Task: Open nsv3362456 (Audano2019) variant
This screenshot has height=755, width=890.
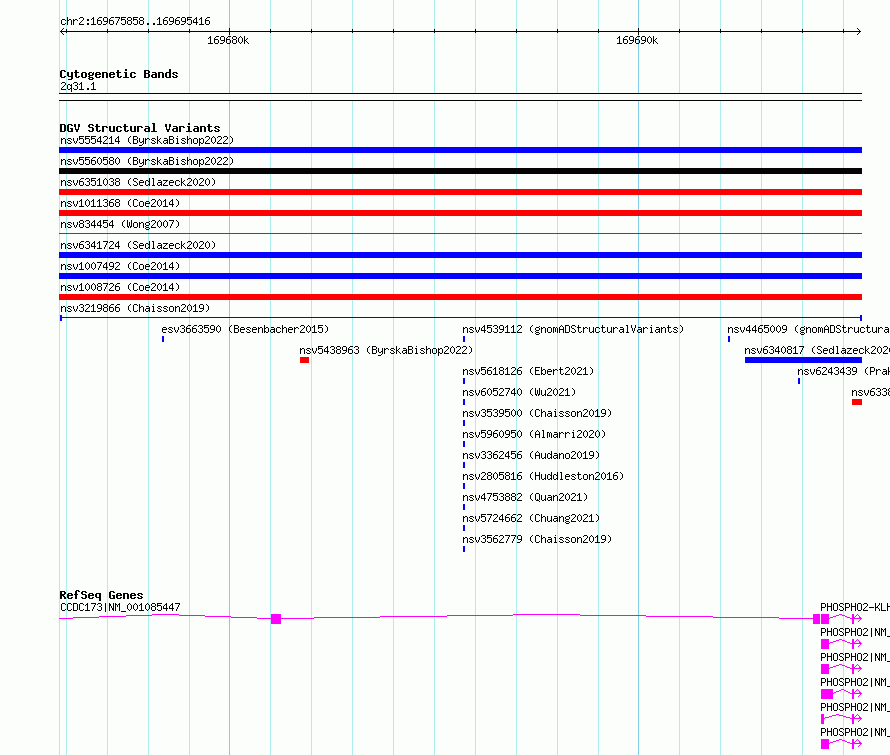Action: pyautogui.click(x=531, y=455)
